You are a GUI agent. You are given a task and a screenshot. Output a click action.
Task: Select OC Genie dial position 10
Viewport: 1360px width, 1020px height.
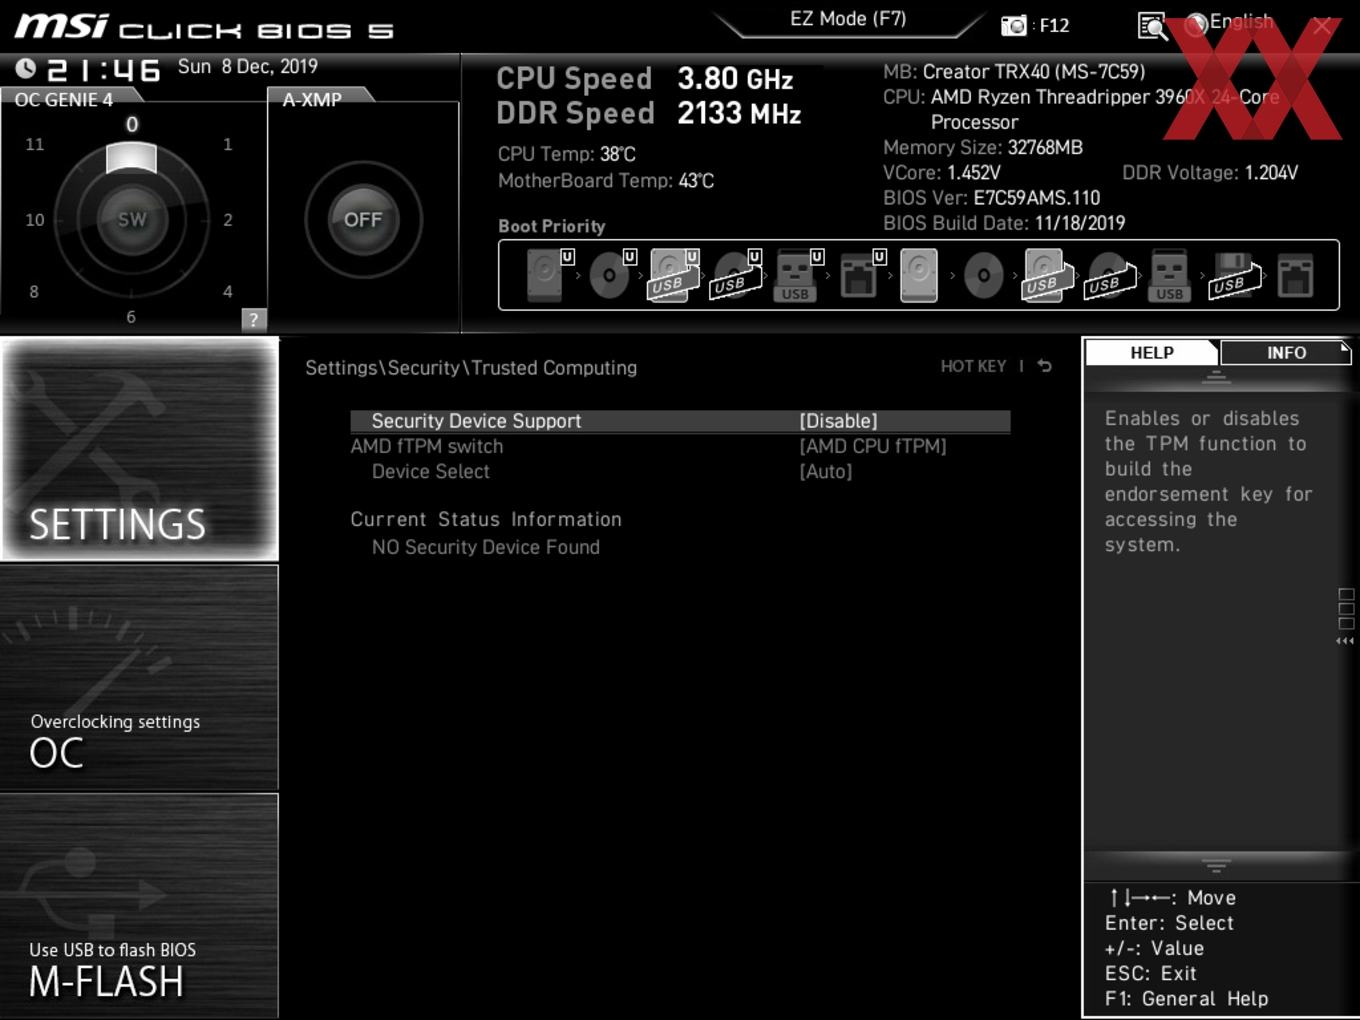tap(35, 219)
